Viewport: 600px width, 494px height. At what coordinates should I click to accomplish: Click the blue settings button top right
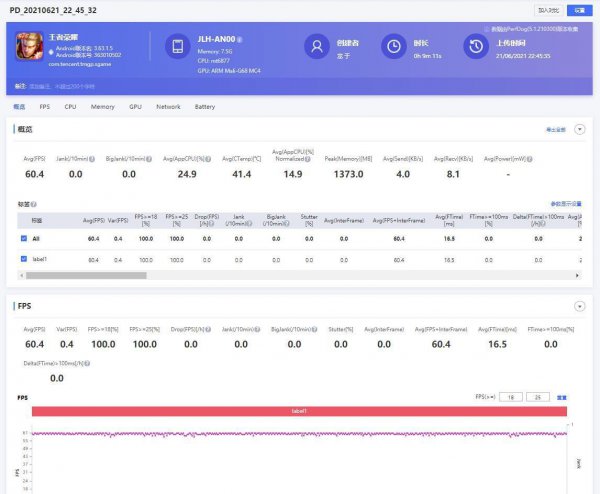(x=577, y=10)
